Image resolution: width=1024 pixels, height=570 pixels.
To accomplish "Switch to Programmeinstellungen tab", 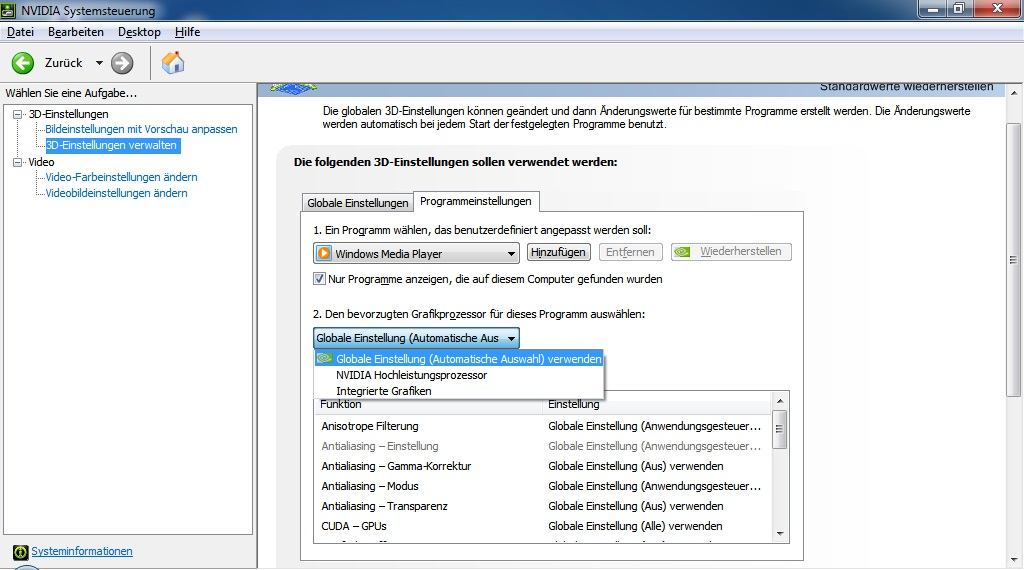I will pos(475,201).
